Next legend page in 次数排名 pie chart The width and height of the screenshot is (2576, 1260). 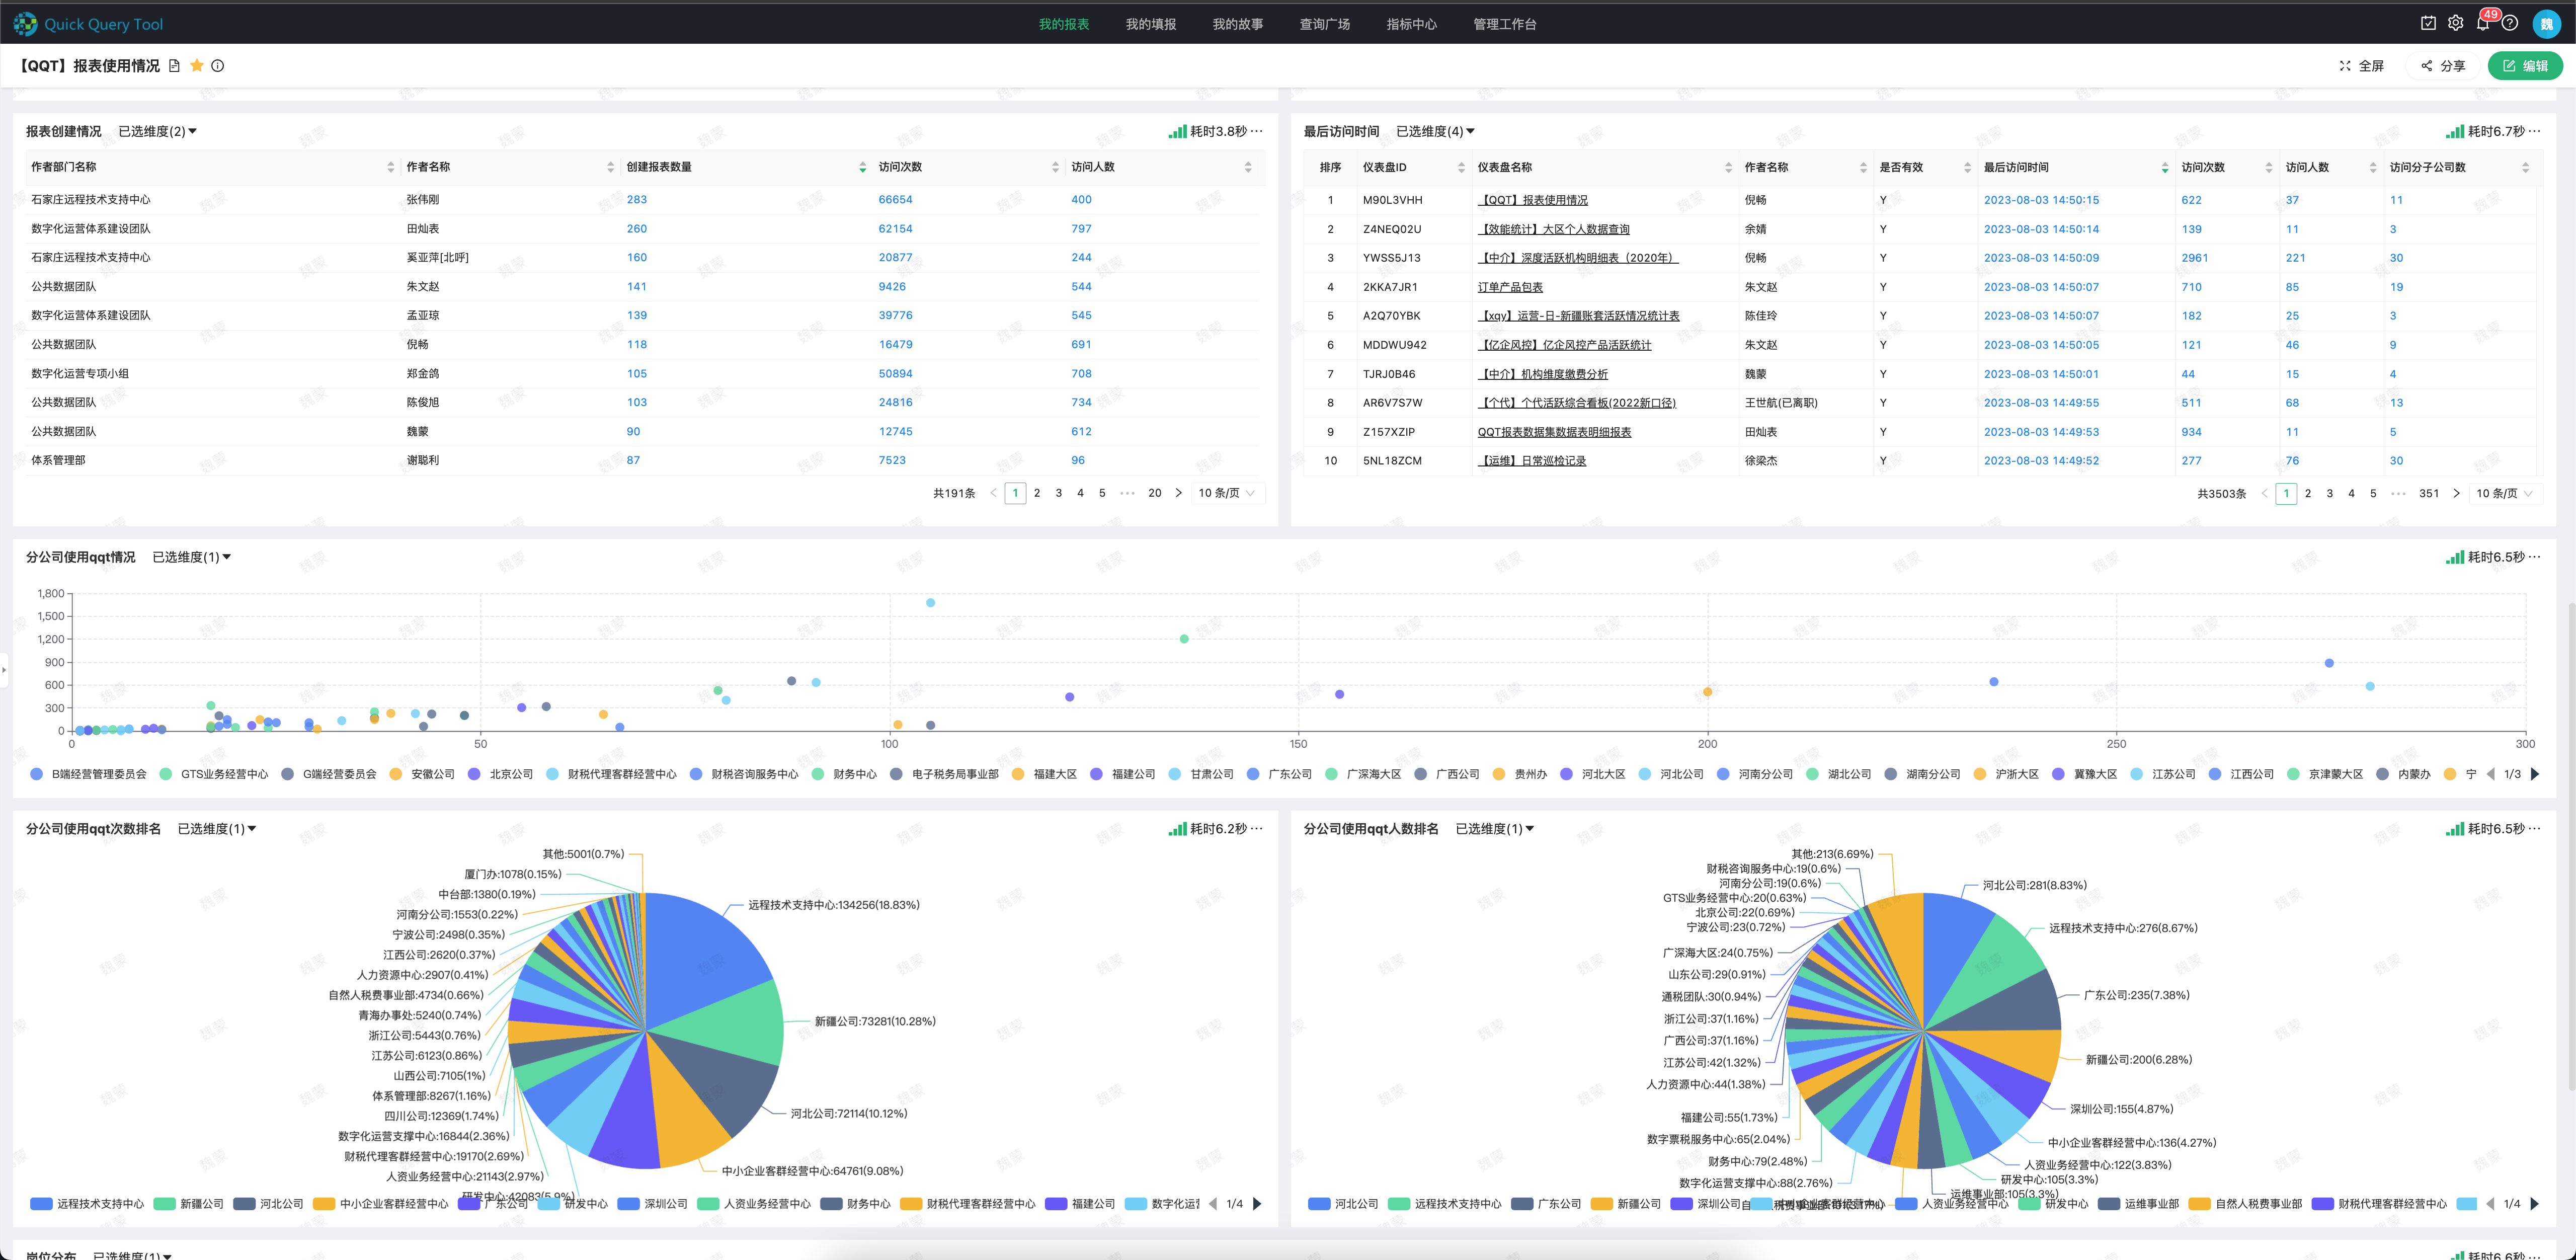[1257, 1204]
